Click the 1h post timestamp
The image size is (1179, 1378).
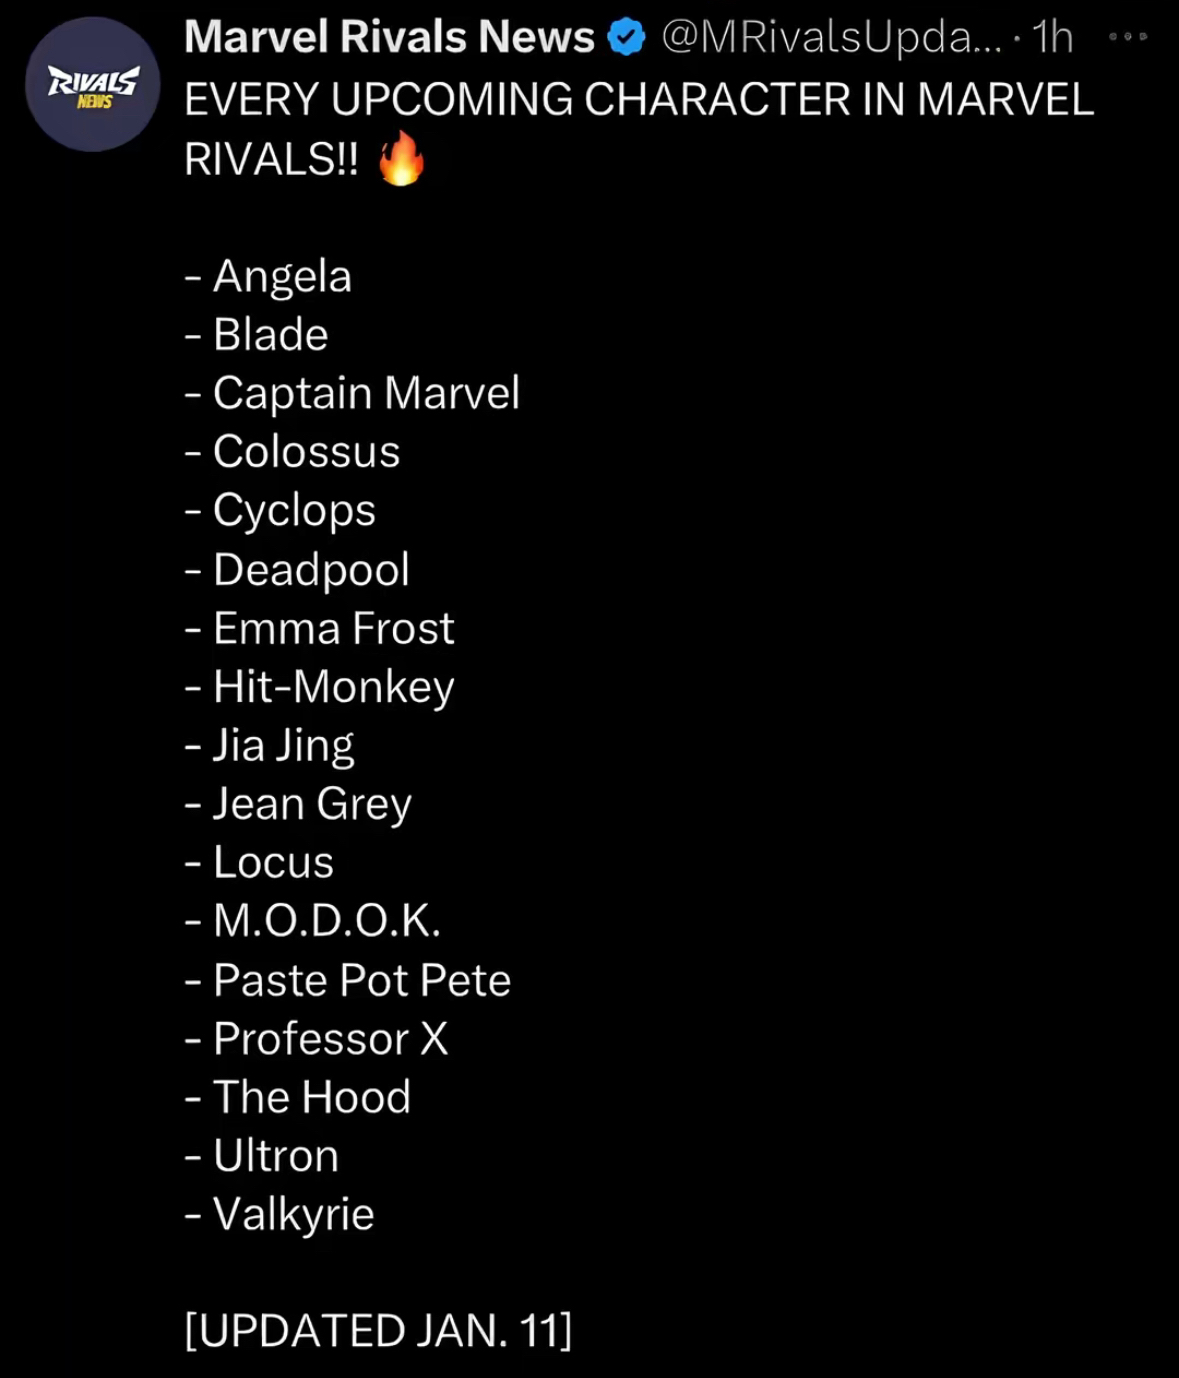1052,37
